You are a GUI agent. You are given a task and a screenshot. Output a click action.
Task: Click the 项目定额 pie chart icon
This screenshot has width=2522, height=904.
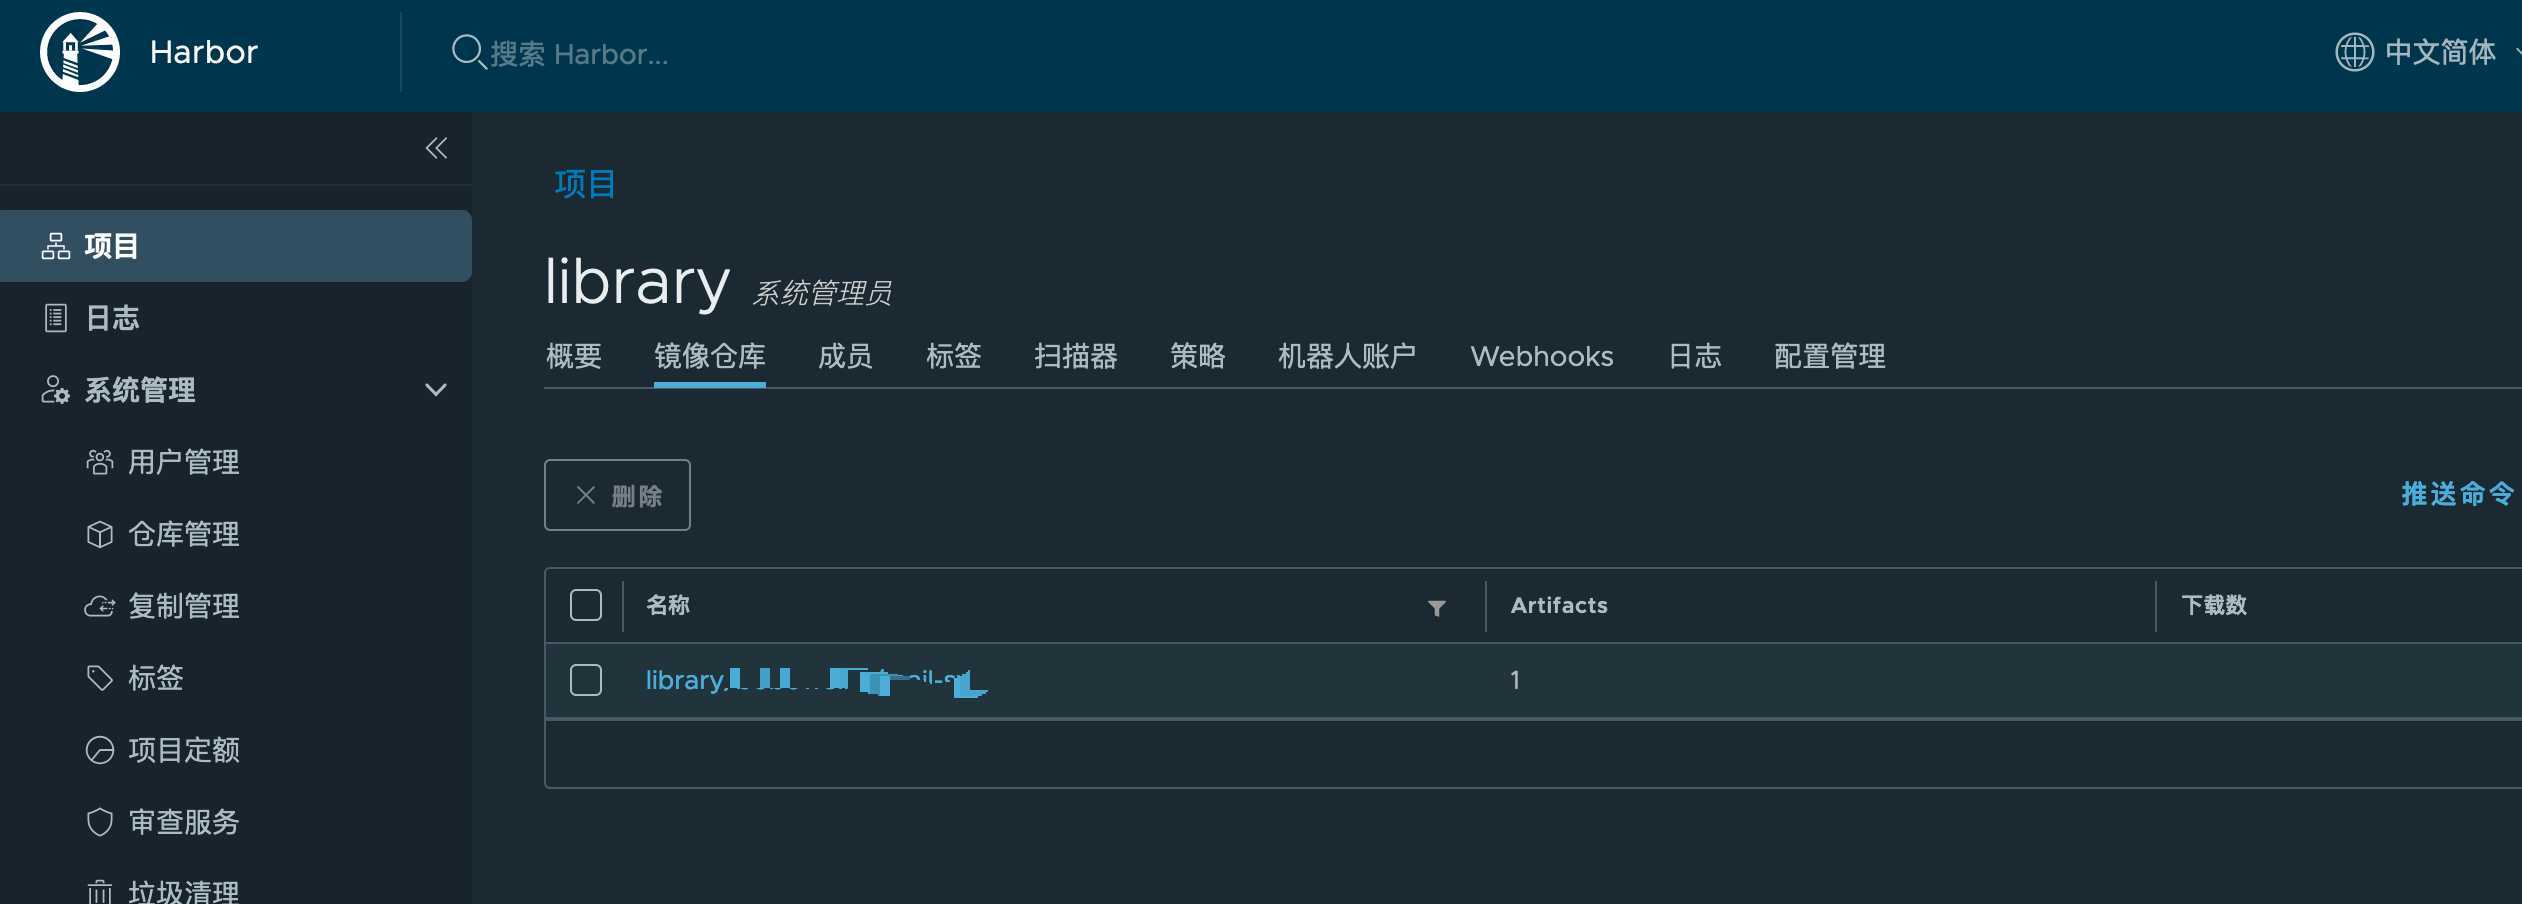[100, 750]
